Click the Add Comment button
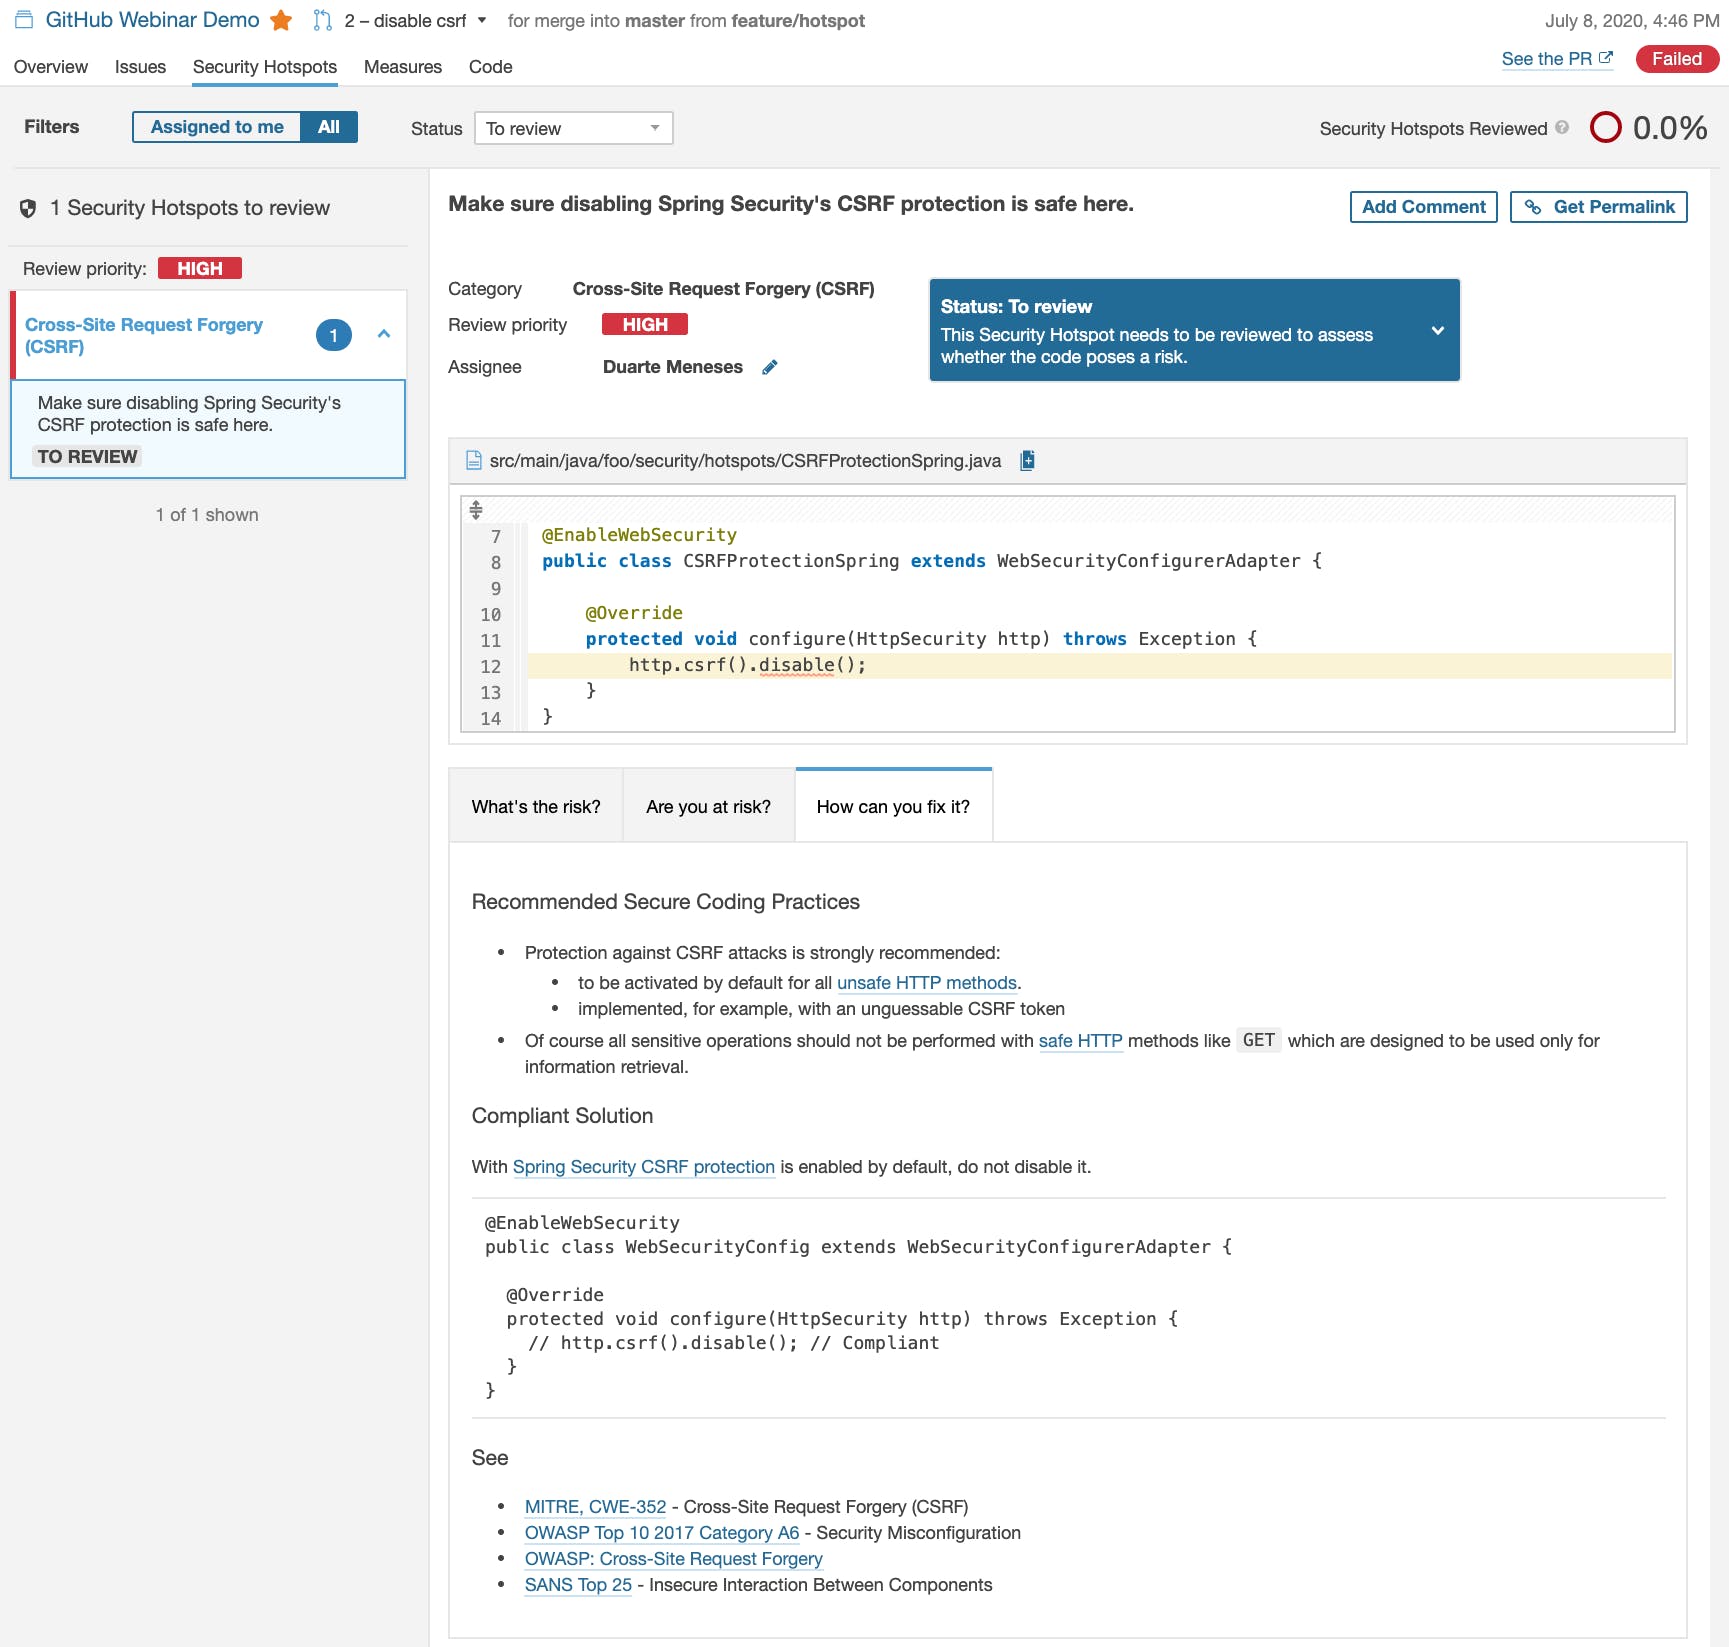Screen dimensions: 1729x1647 [1423, 206]
